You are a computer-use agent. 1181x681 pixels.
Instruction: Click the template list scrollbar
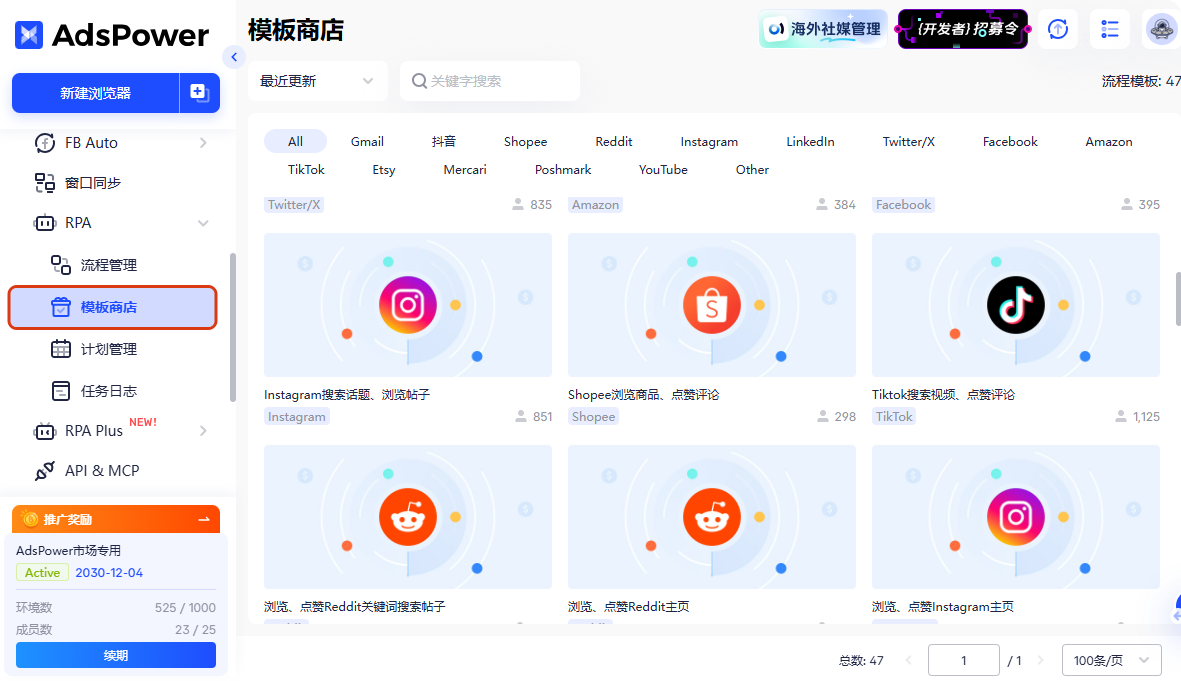[x=1177, y=299]
